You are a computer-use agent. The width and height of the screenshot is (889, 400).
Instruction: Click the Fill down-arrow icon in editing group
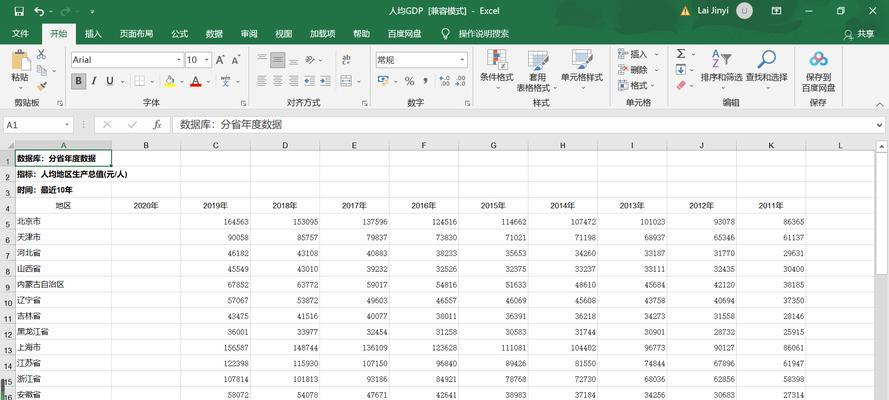[681, 70]
